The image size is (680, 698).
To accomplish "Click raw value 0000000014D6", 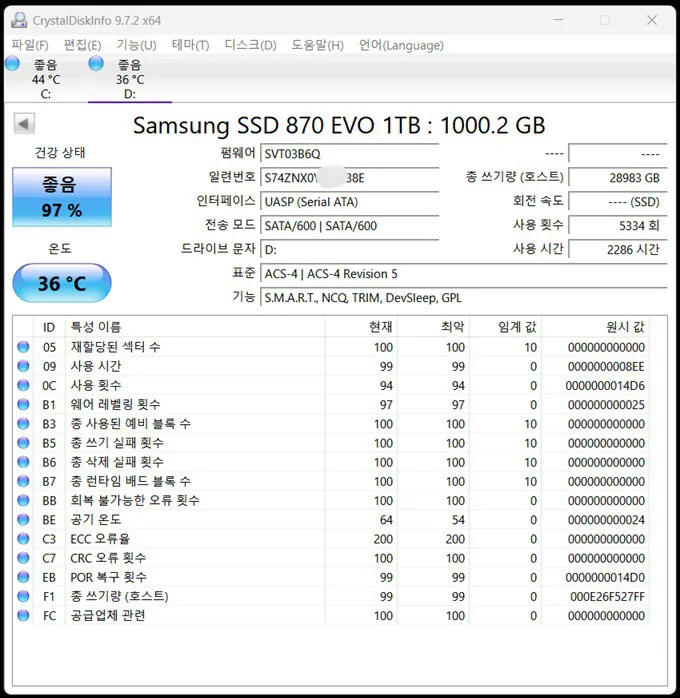I will point(605,386).
